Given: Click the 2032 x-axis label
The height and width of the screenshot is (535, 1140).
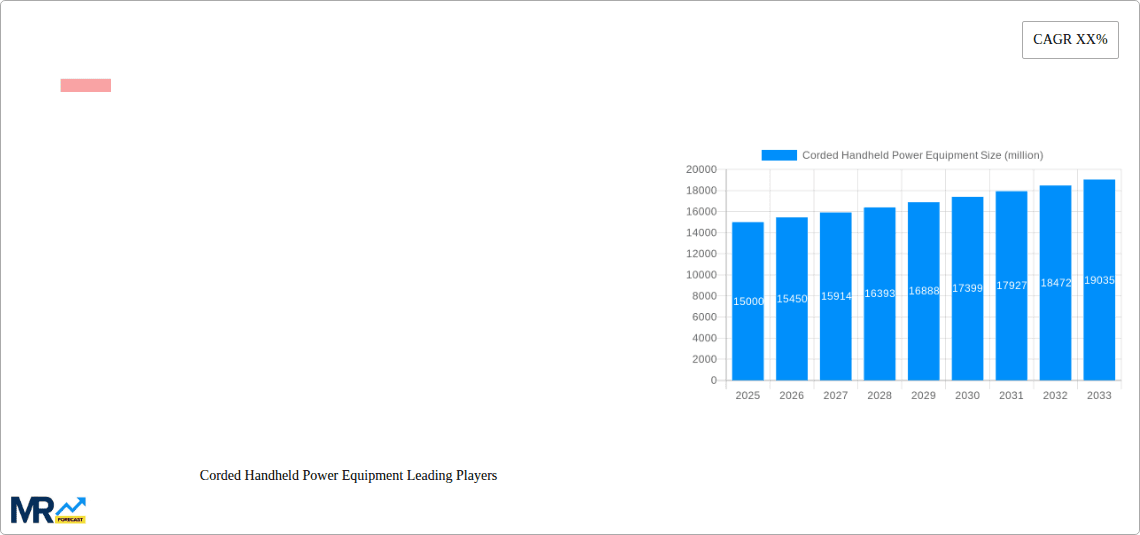Looking at the screenshot, I should [x=1056, y=395].
